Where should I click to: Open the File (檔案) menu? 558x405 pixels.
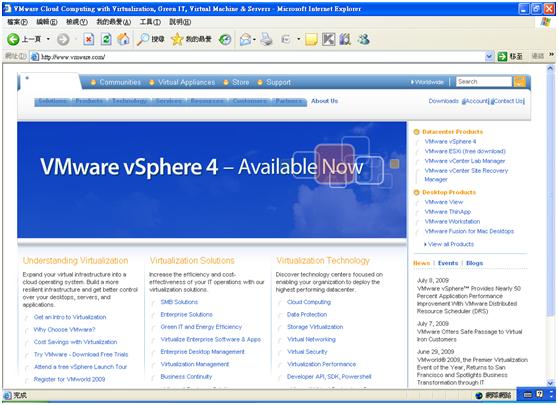pyautogui.click(x=17, y=22)
